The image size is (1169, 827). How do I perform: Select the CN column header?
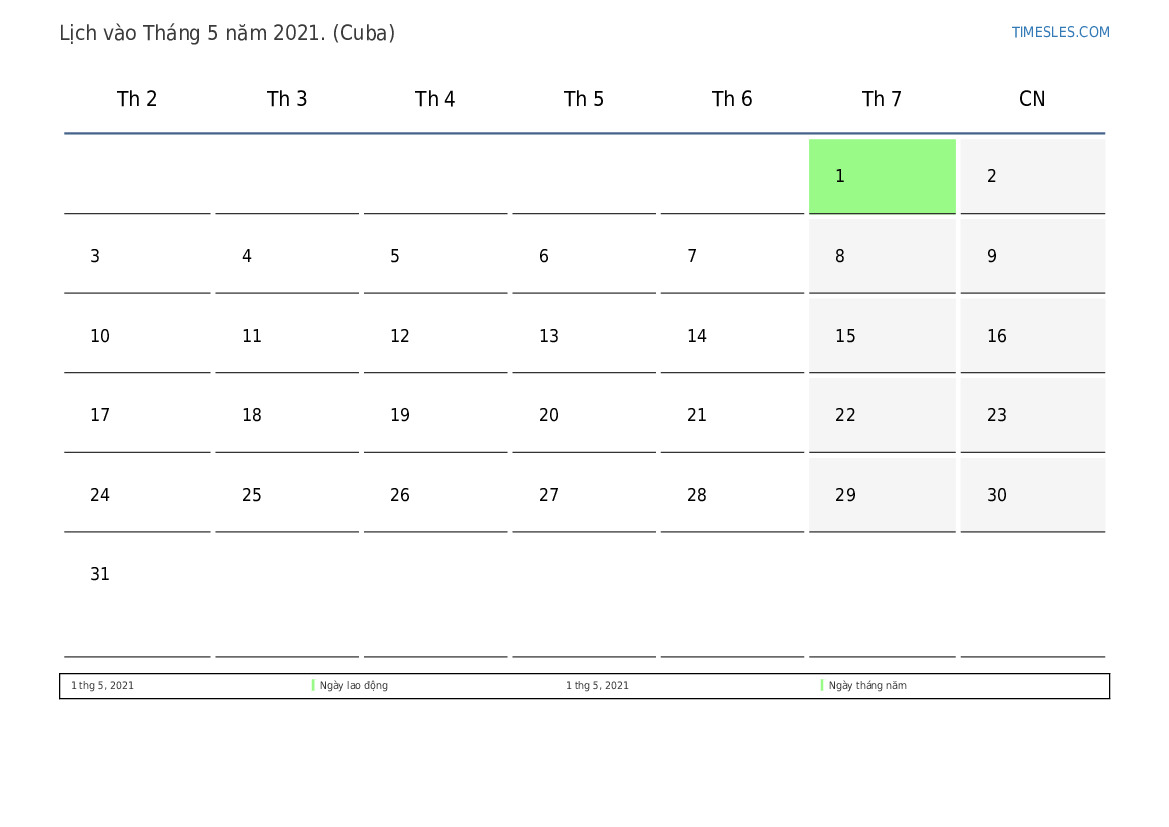coord(1033,98)
